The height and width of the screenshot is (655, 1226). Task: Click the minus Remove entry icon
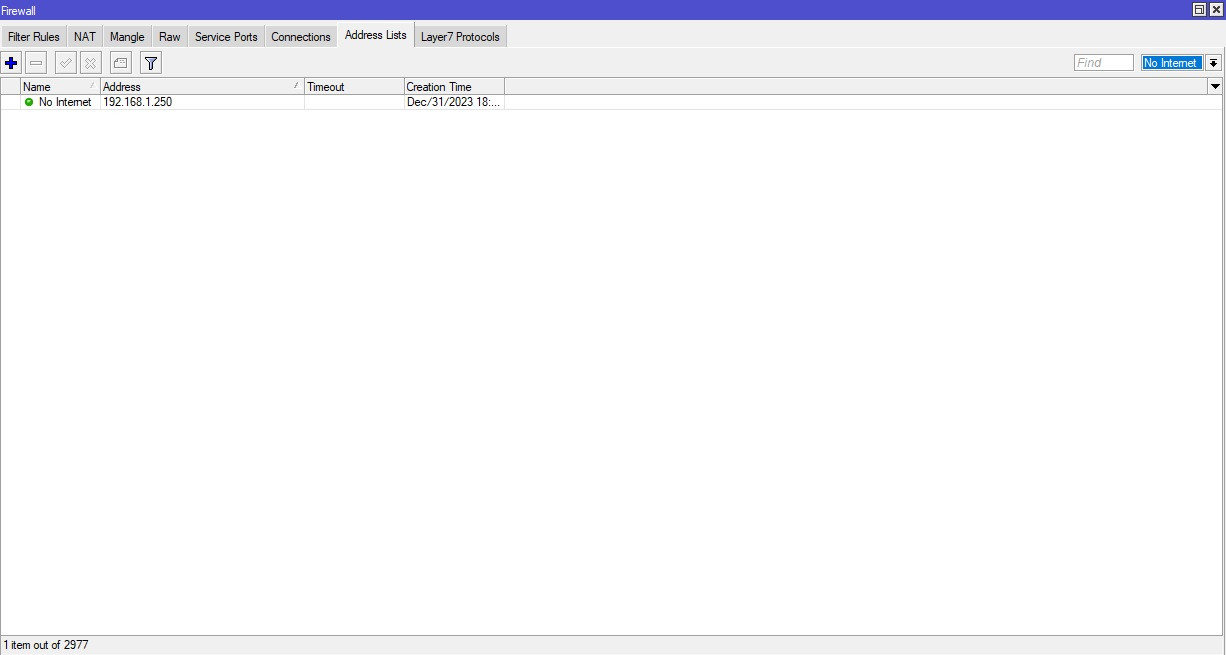click(36, 63)
